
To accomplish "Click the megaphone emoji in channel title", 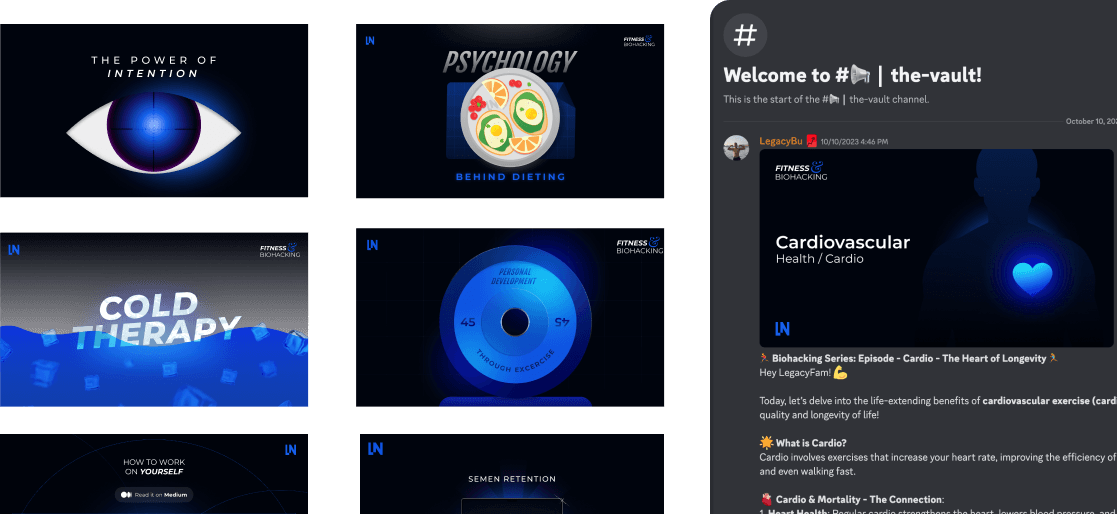I will click(x=860, y=75).
